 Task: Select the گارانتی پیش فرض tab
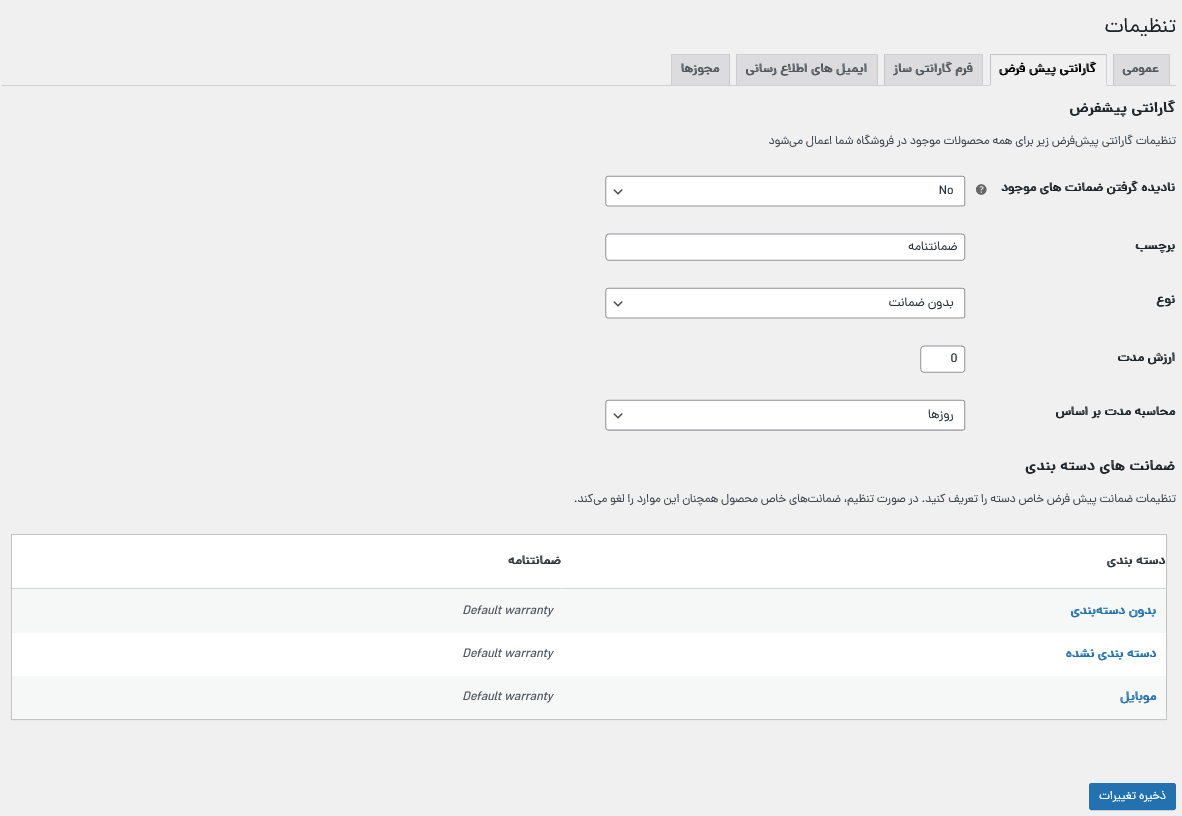(x=1048, y=69)
